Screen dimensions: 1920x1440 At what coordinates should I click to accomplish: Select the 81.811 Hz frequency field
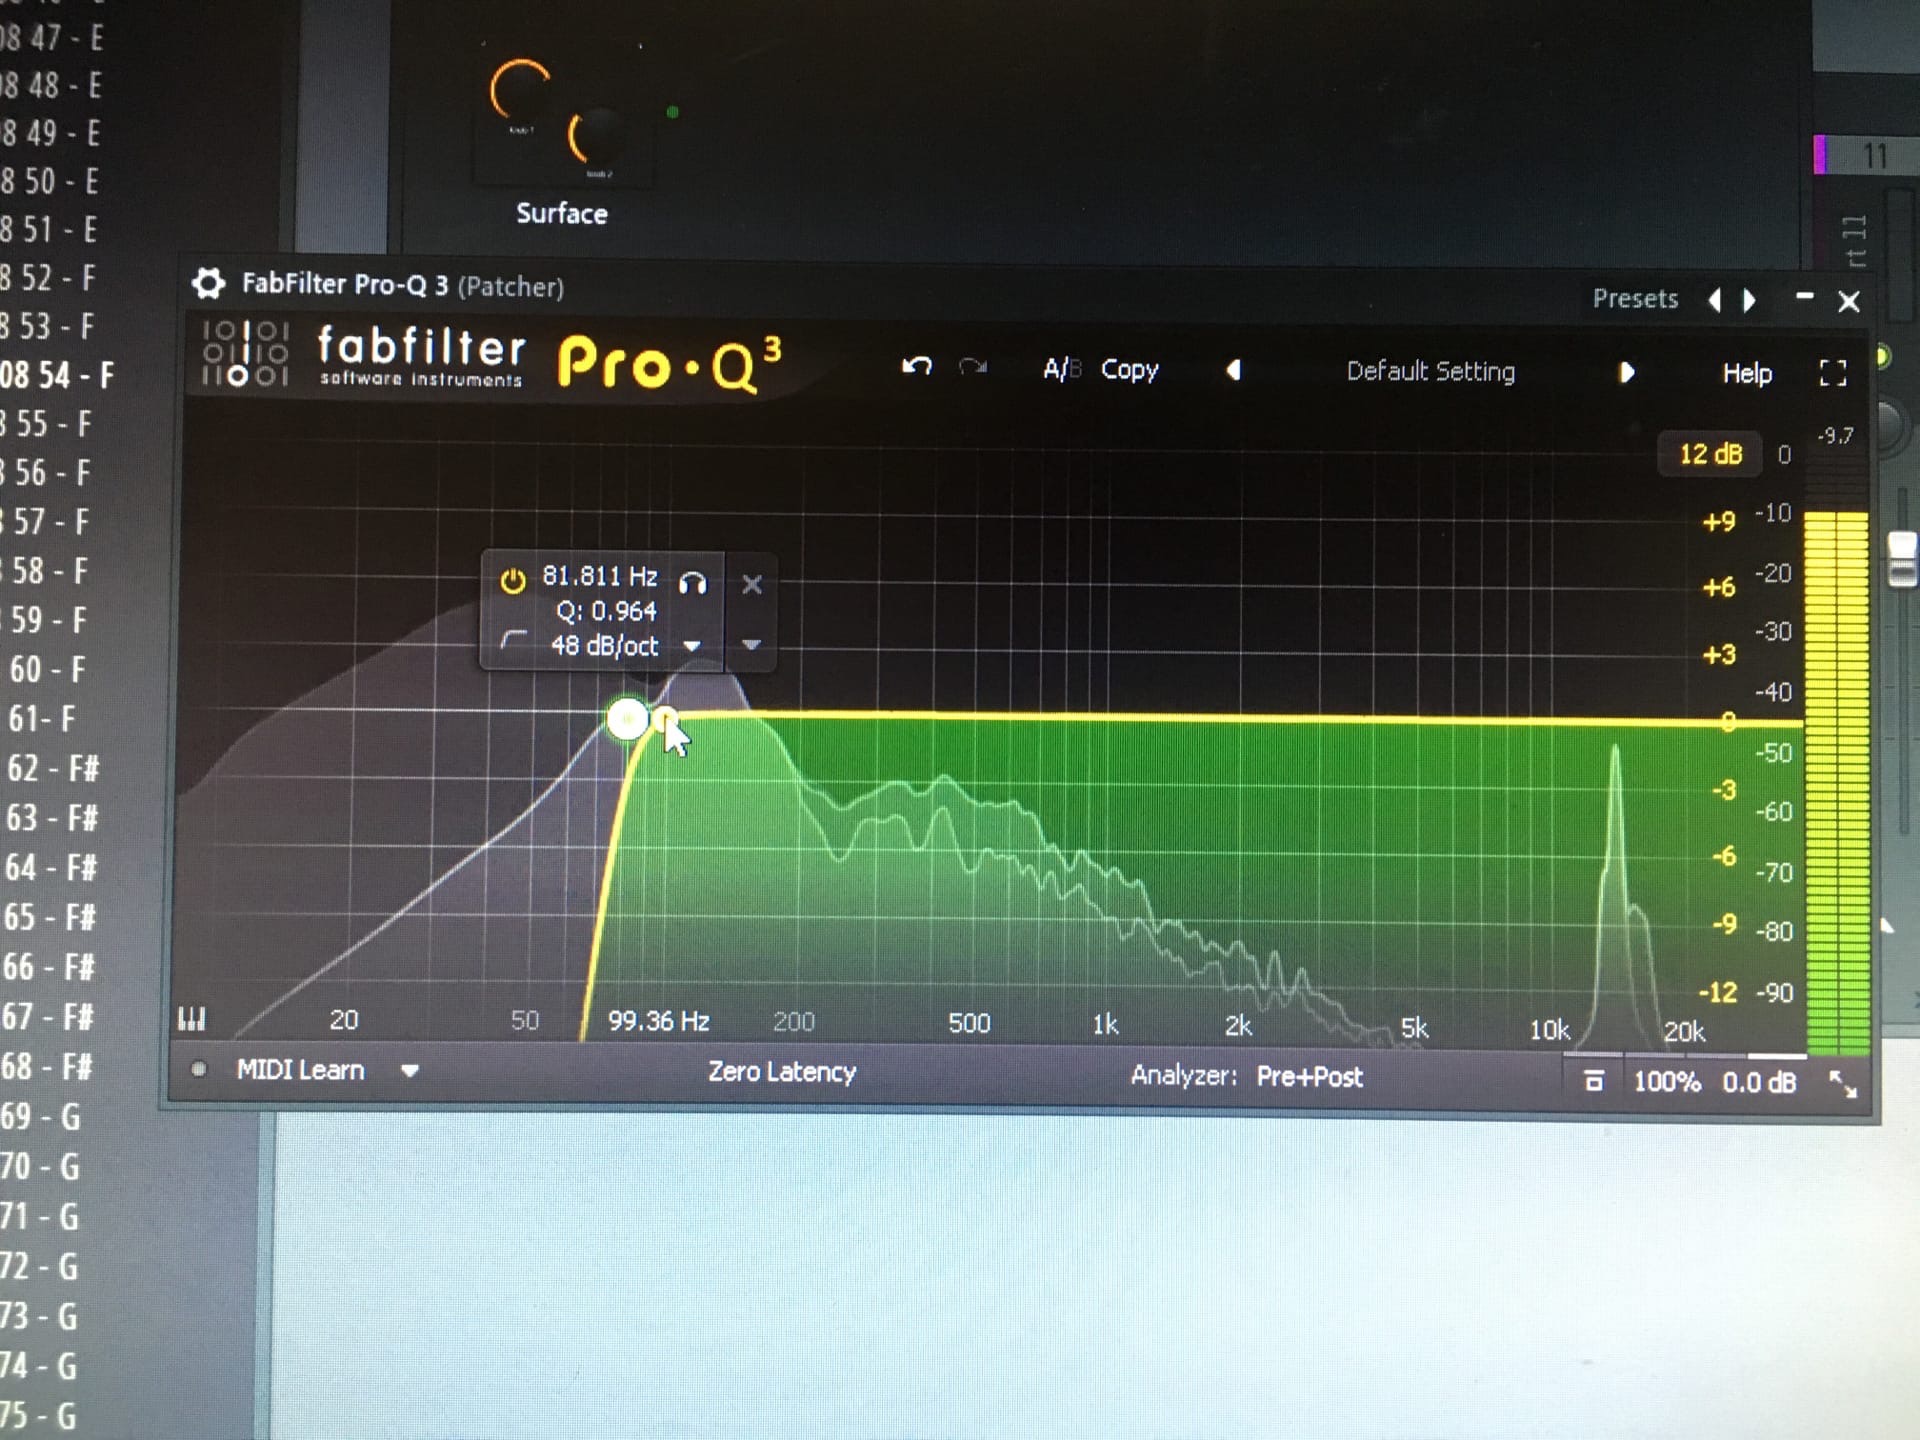599,576
